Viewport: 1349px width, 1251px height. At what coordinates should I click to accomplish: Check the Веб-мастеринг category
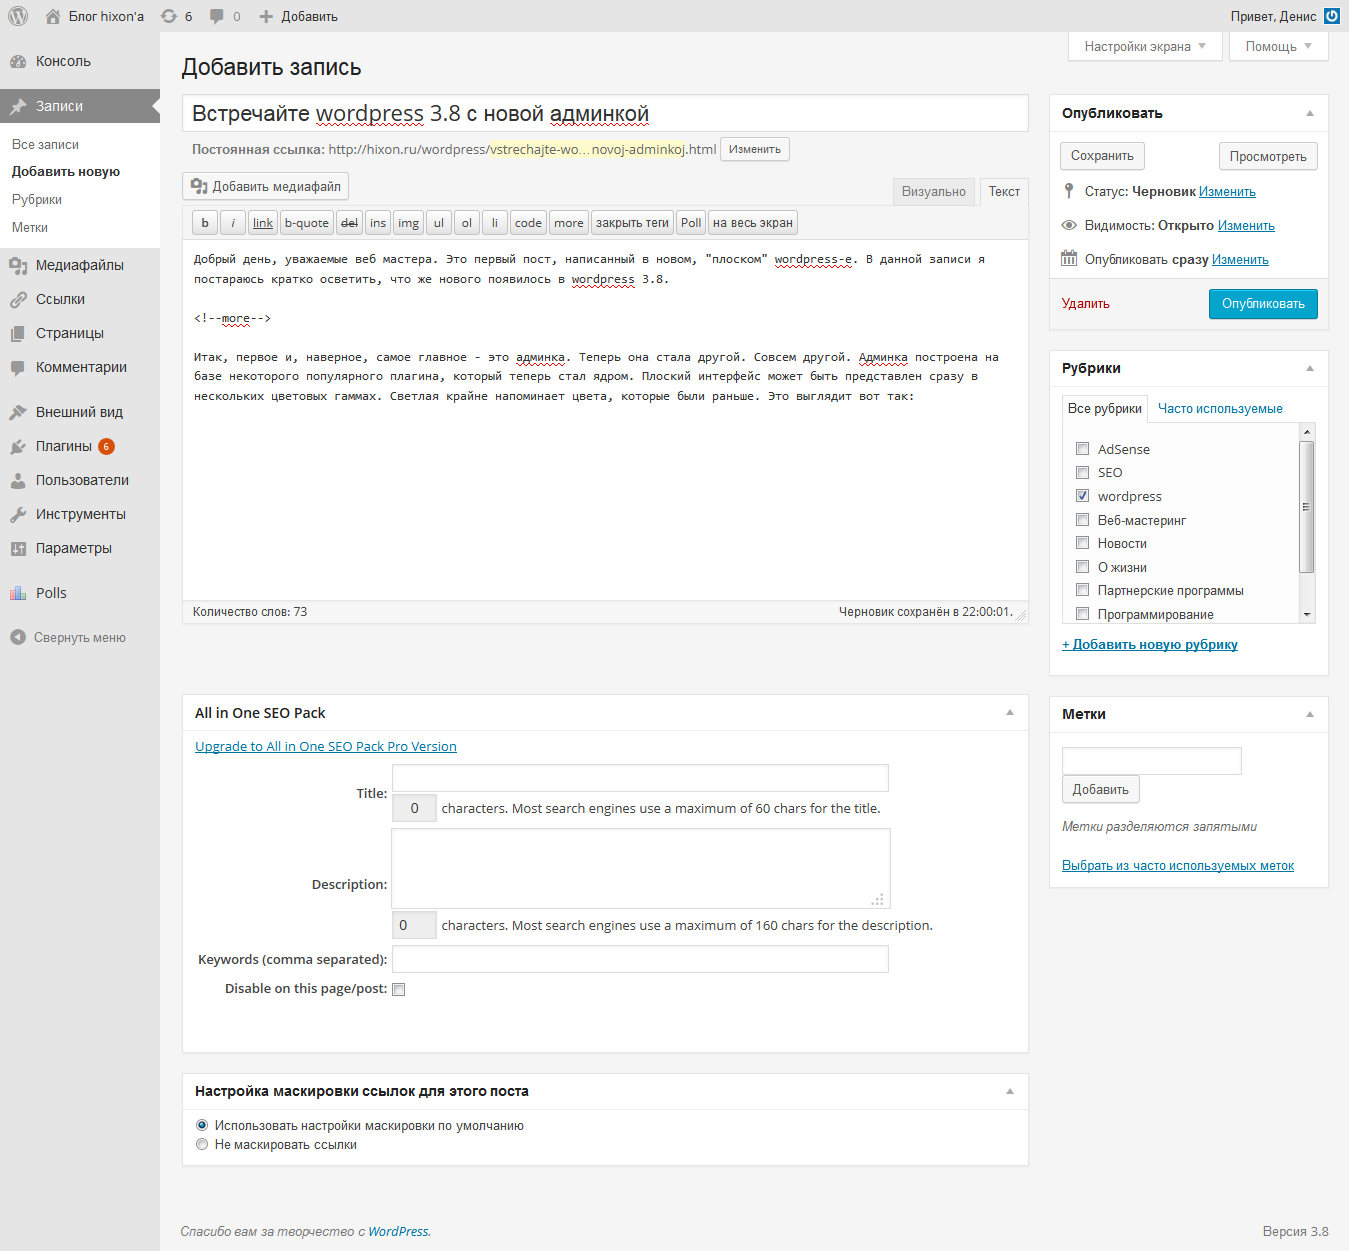1082,520
